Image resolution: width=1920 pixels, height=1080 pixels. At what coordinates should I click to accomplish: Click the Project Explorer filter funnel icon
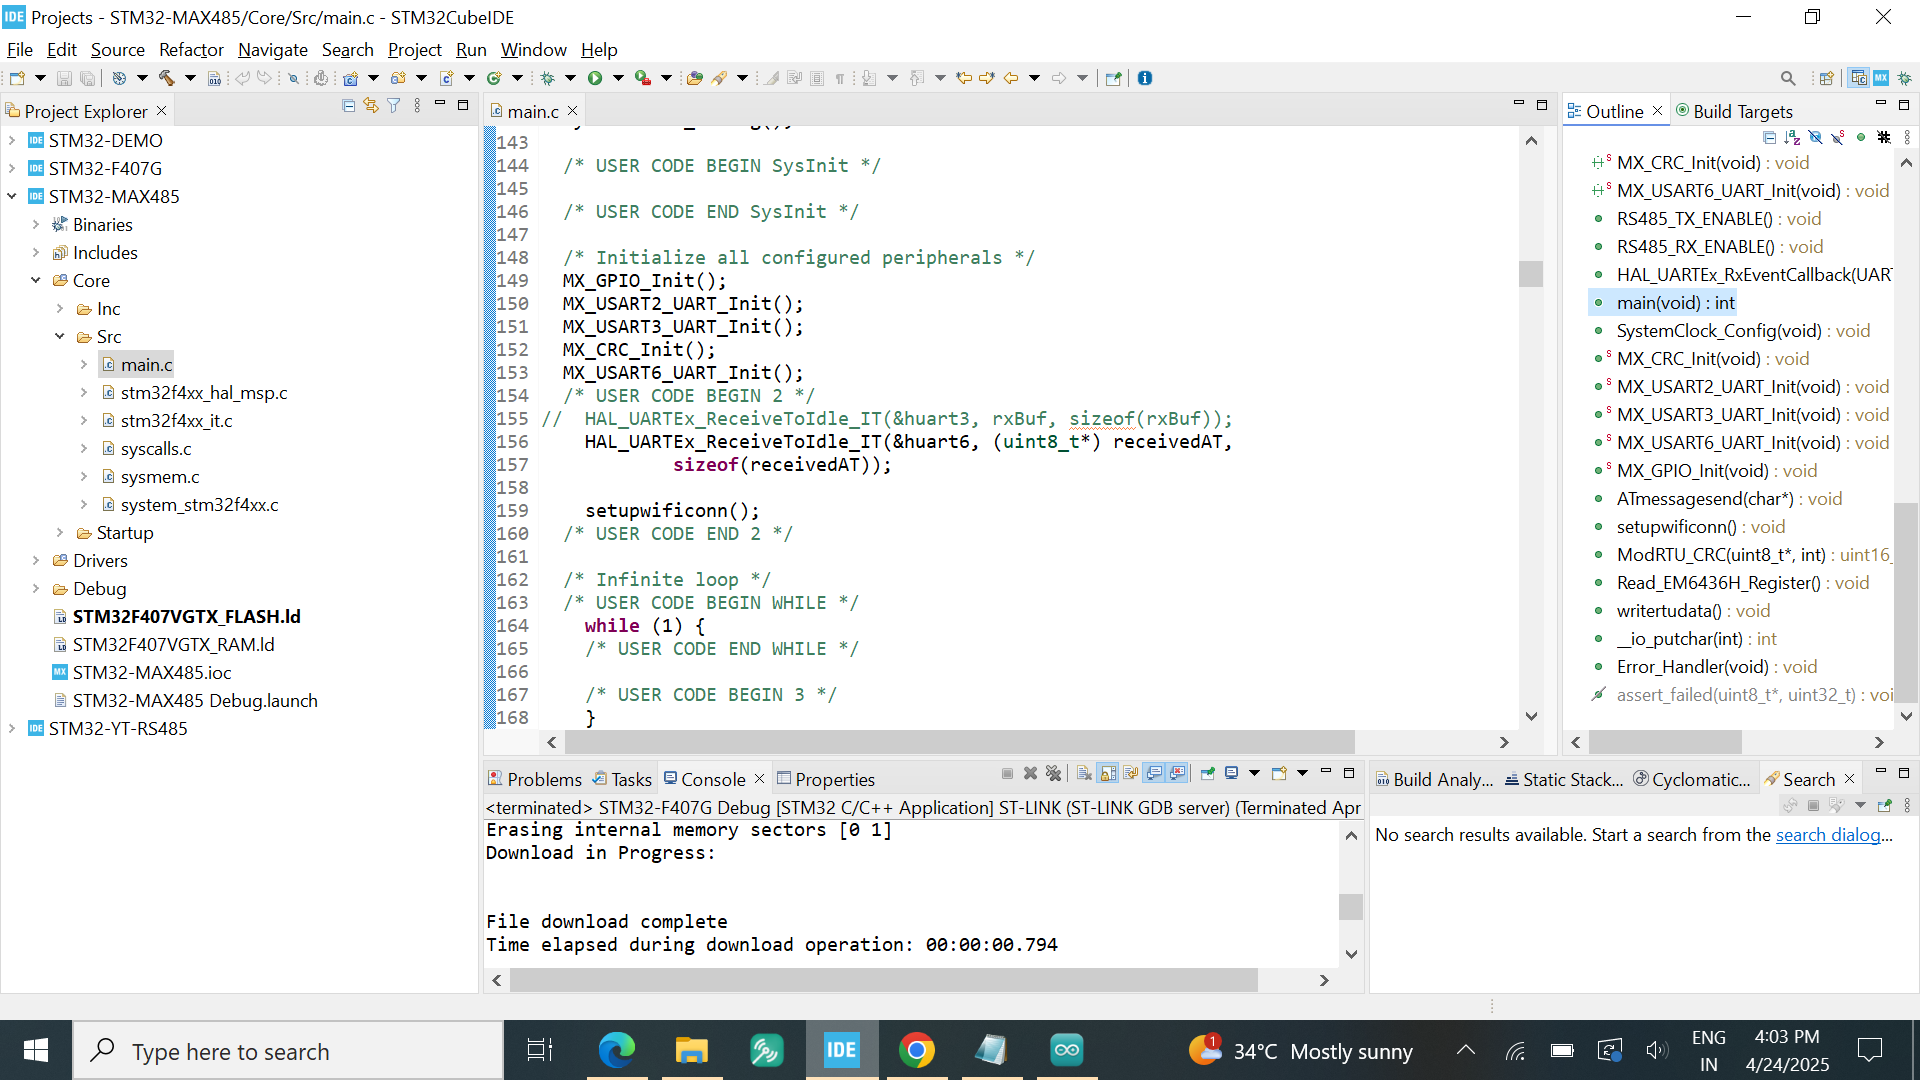394,106
